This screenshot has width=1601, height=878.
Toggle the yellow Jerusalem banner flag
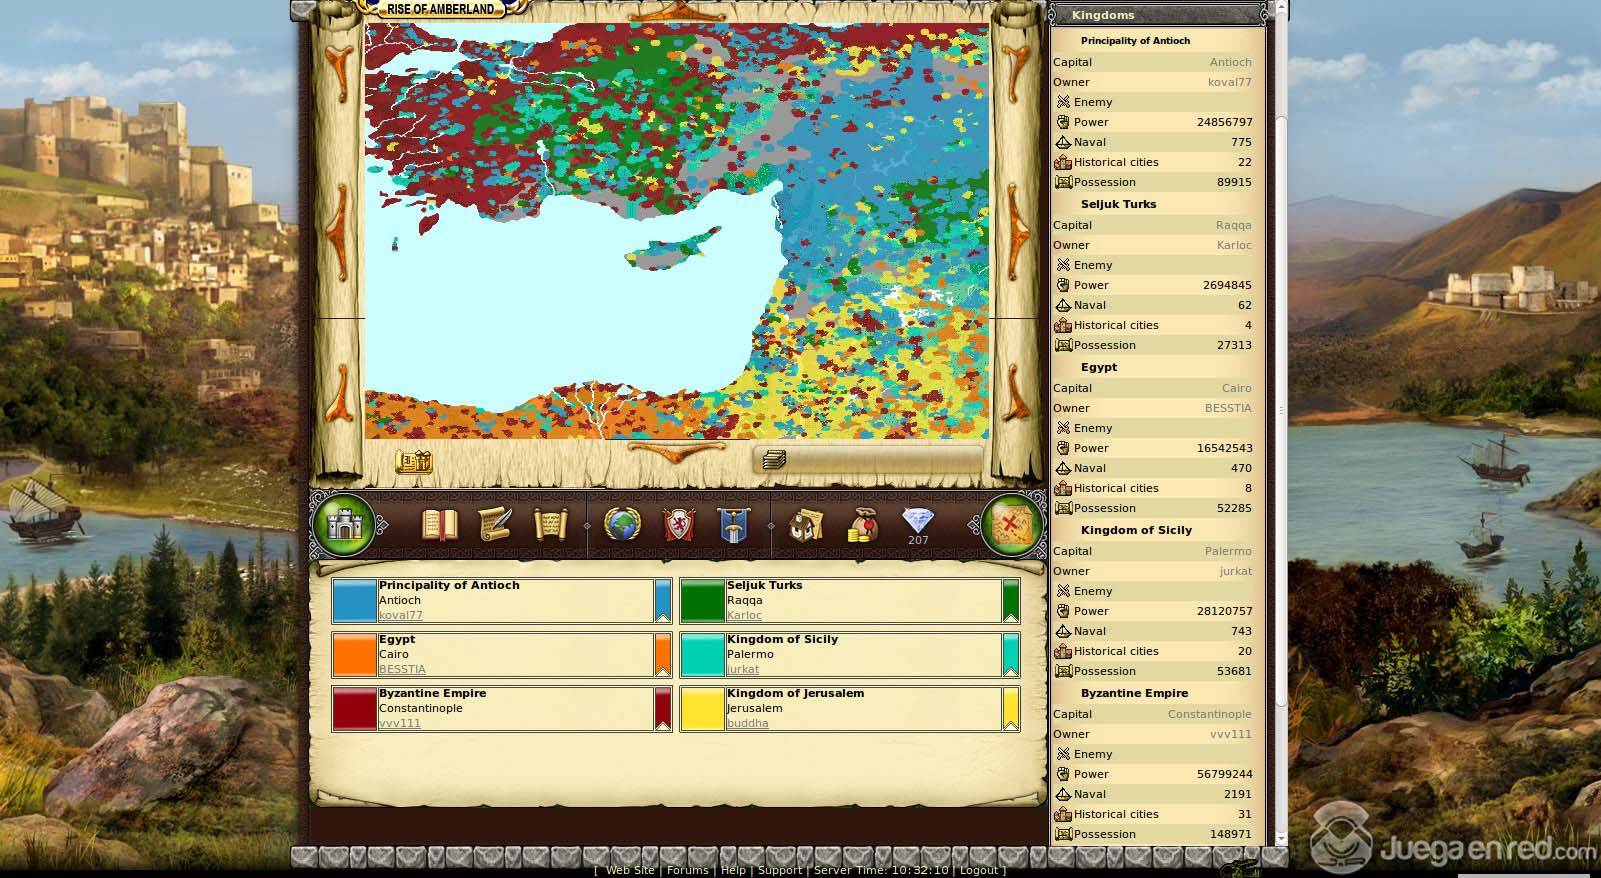click(1010, 709)
